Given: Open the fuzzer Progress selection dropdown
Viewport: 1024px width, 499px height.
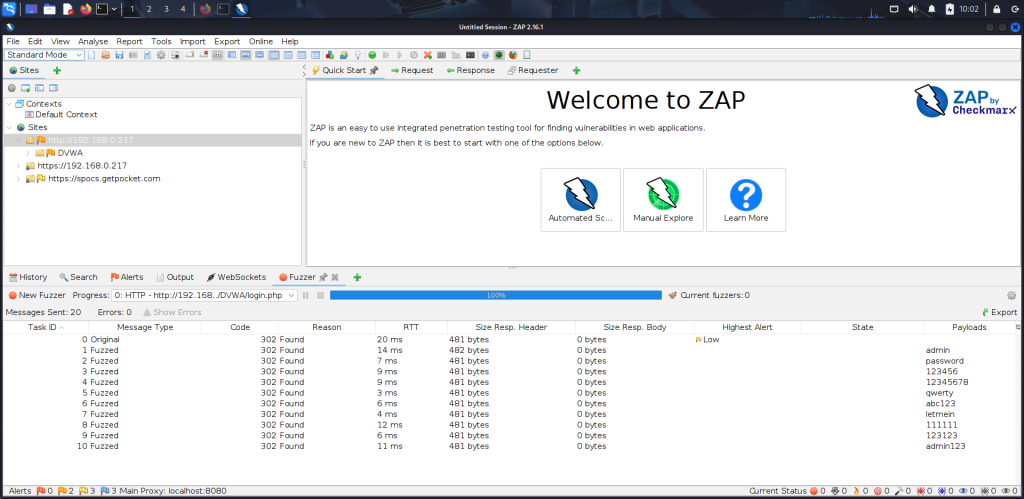Looking at the screenshot, I should click(x=204, y=295).
